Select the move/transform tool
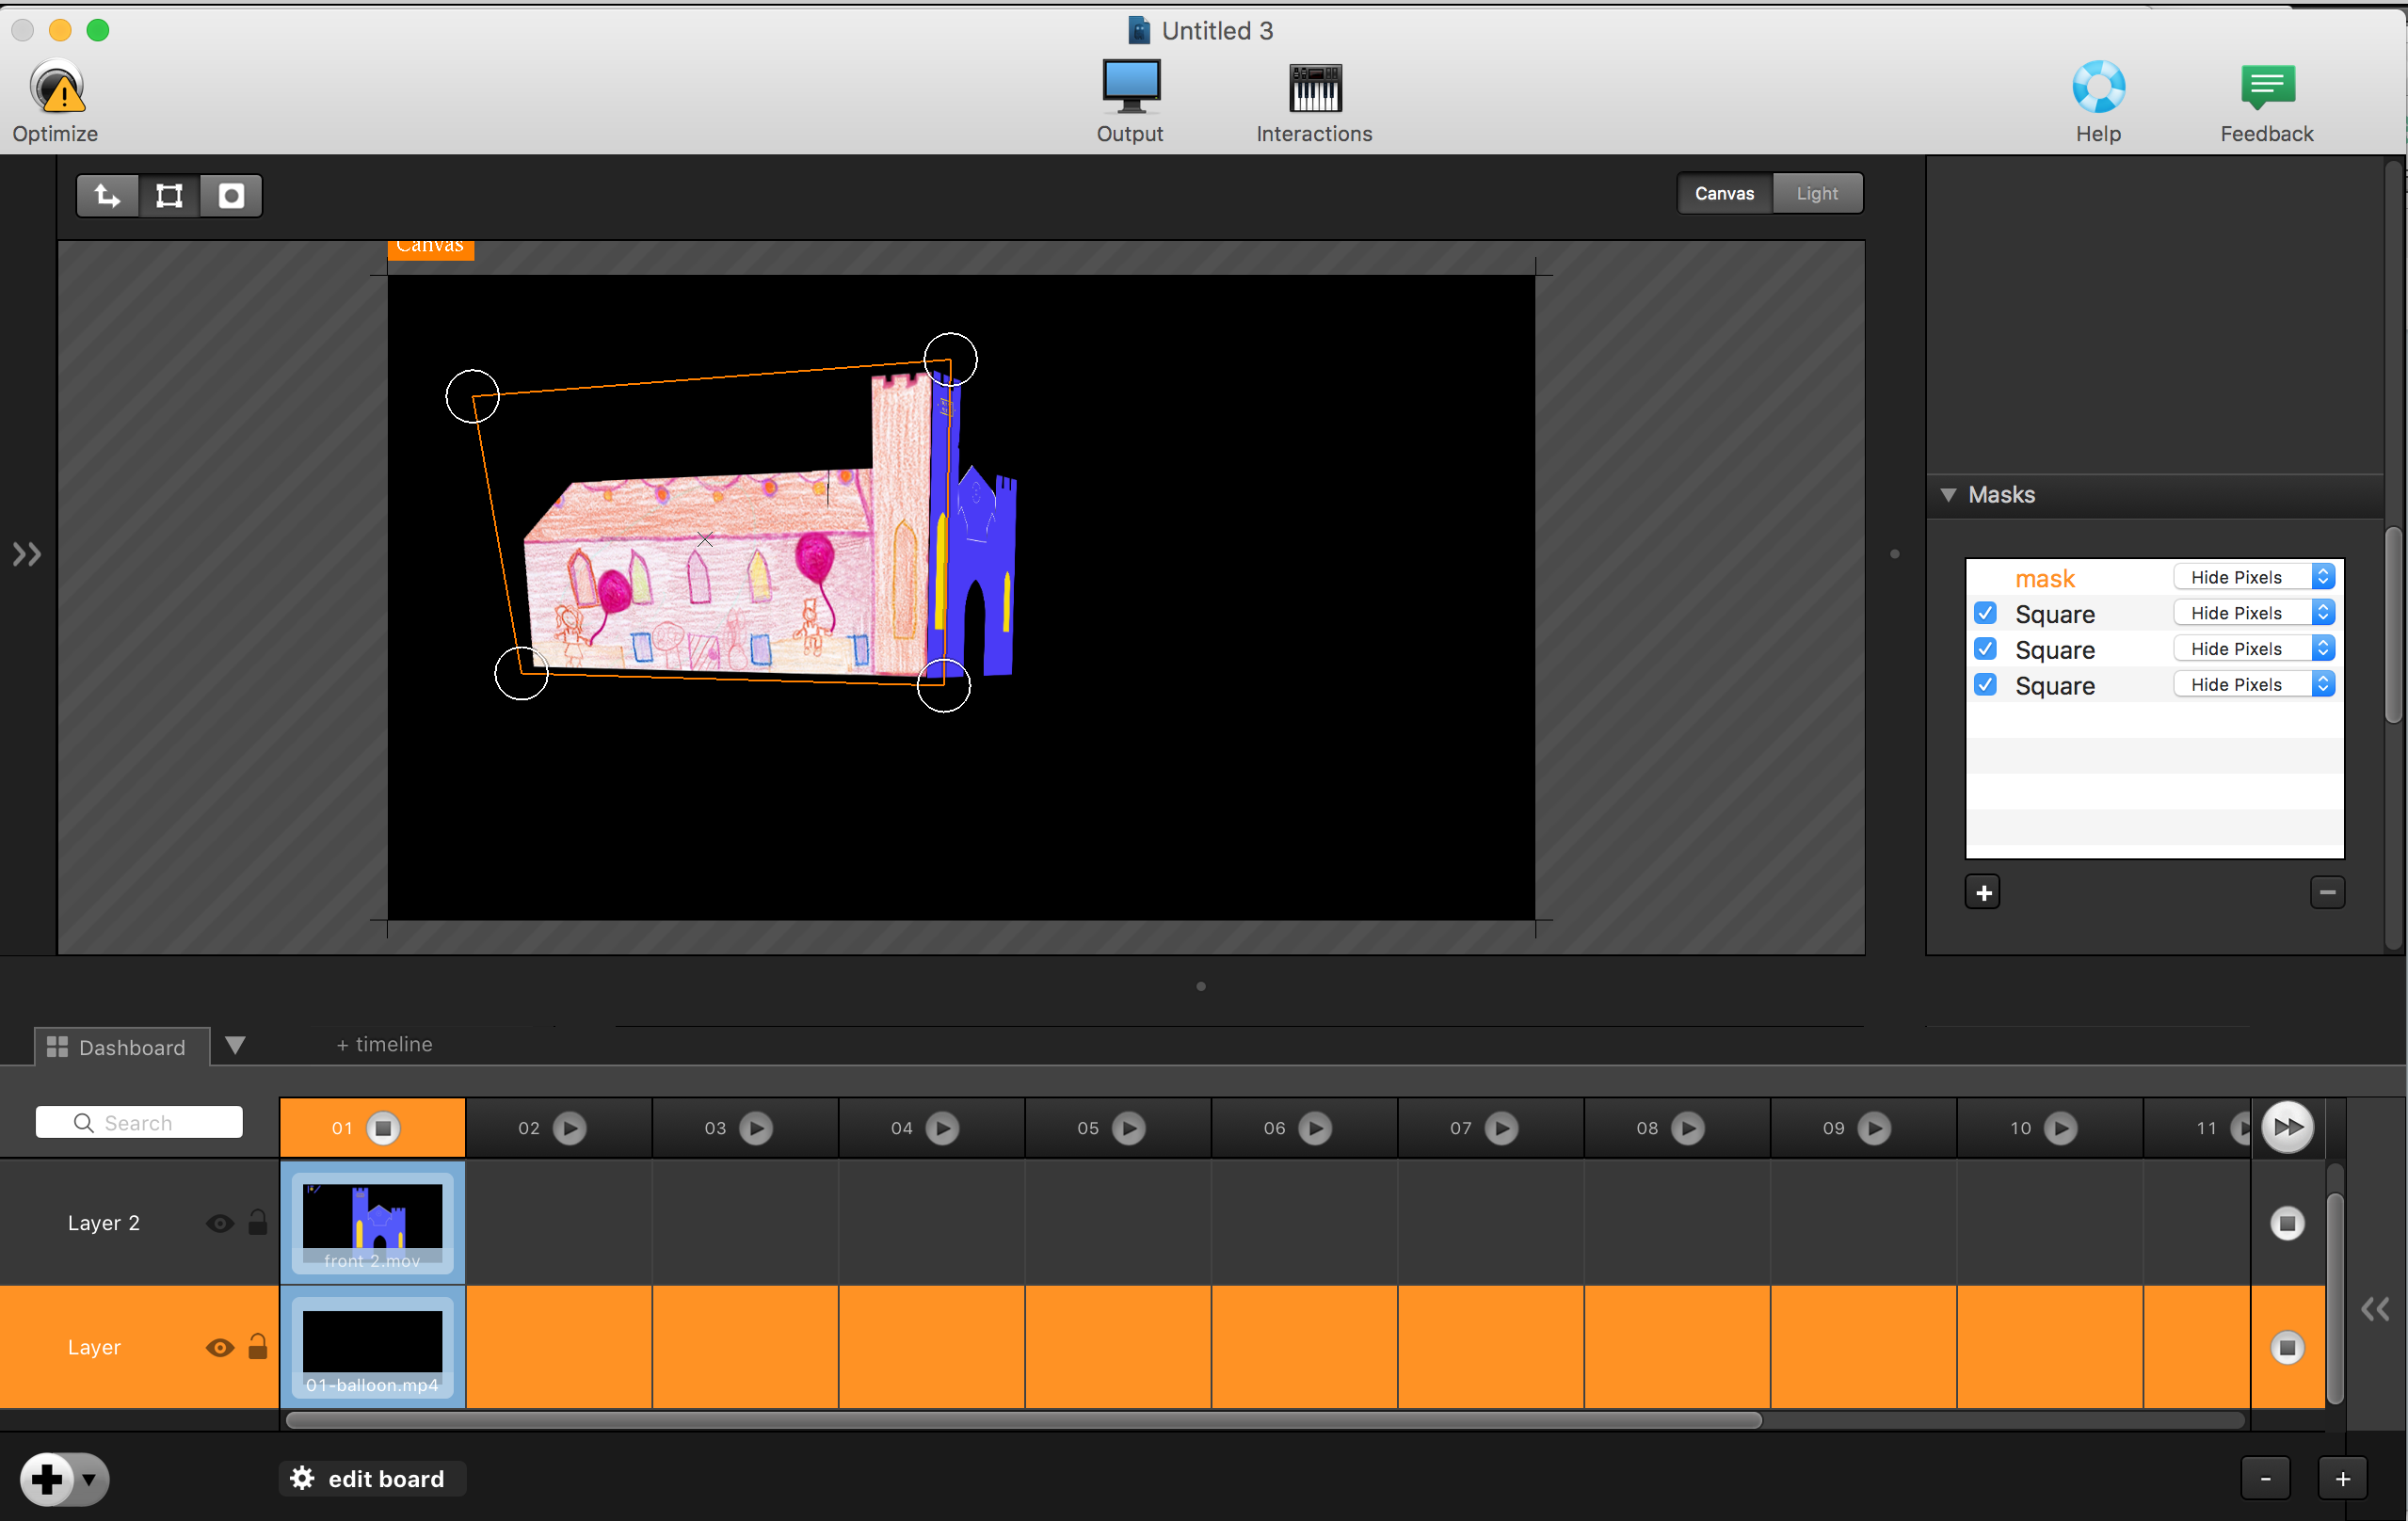Viewport: 2408px width, 1521px height. (x=106, y=195)
